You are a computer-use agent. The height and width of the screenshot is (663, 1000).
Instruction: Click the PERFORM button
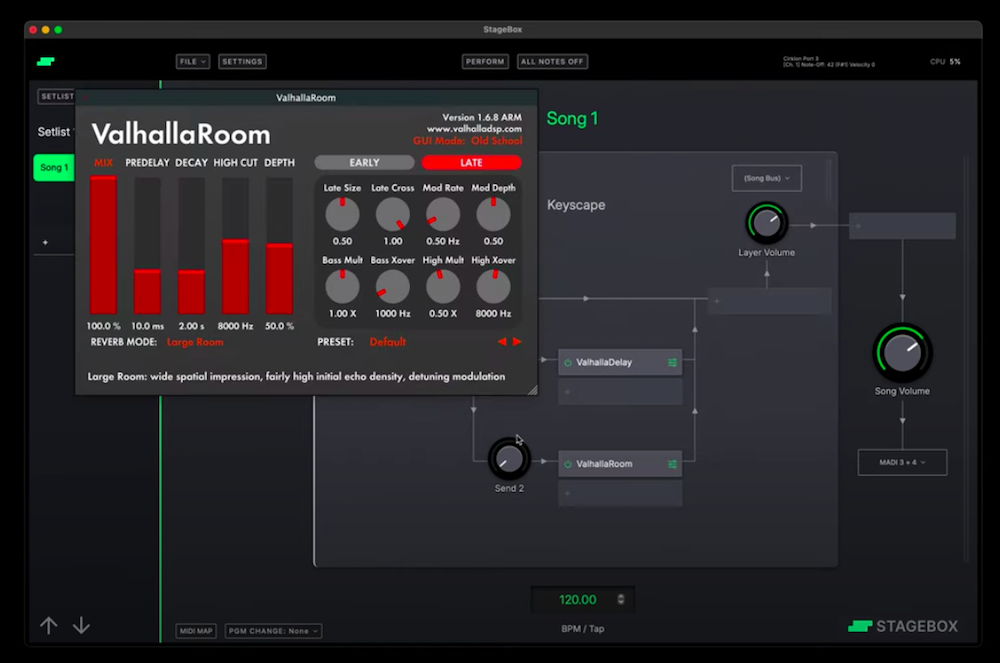pos(485,61)
